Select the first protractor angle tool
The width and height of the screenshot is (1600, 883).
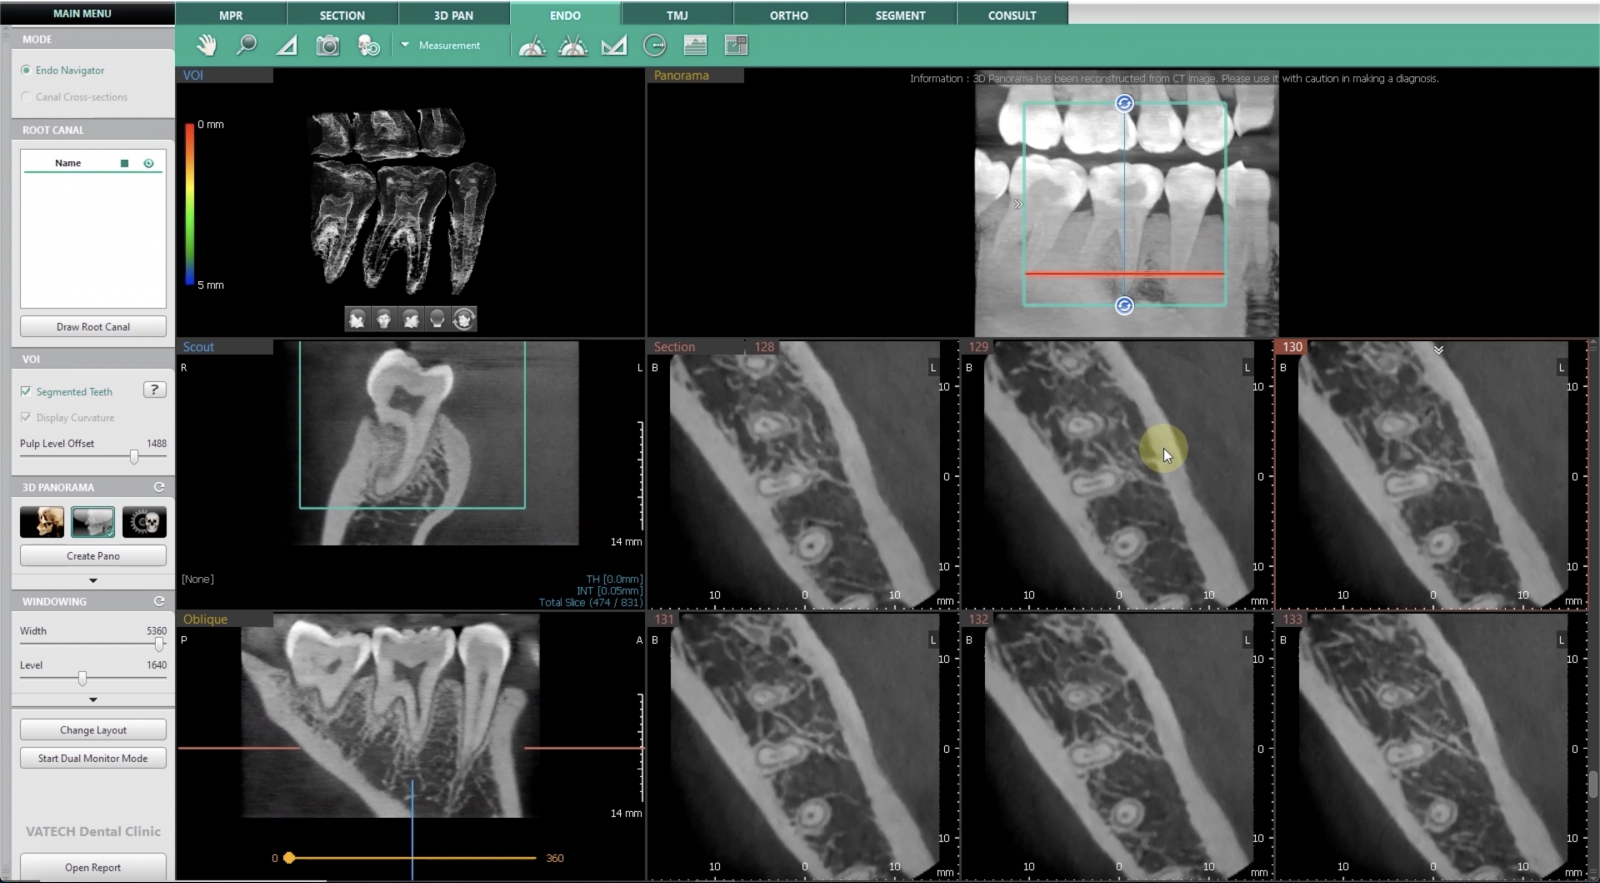point(532,45)
